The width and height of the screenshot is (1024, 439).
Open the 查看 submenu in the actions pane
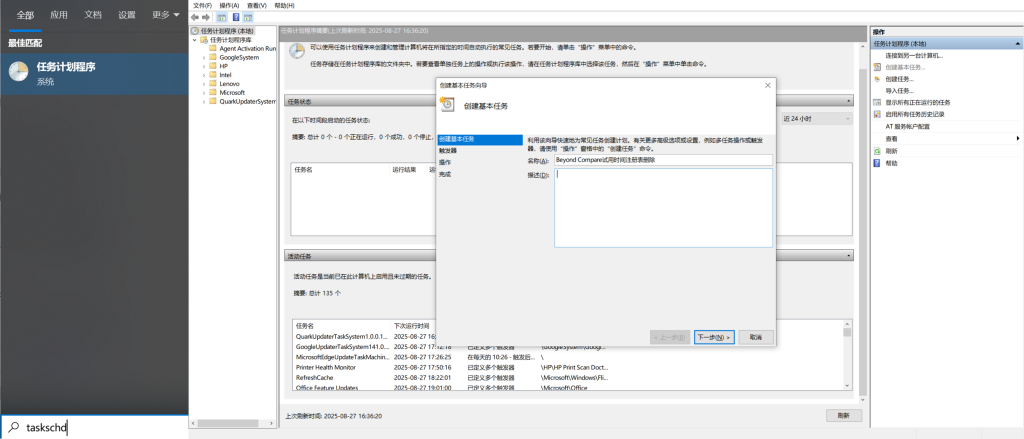click(946, 138)
